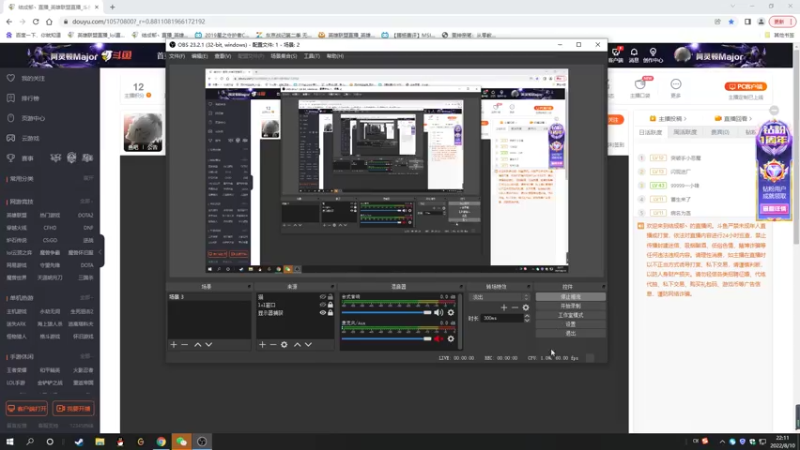The height and width of the screenshot is (450, 800).
Task: Open the OBS 编辑(E) menu
Action: pos(199,56)
